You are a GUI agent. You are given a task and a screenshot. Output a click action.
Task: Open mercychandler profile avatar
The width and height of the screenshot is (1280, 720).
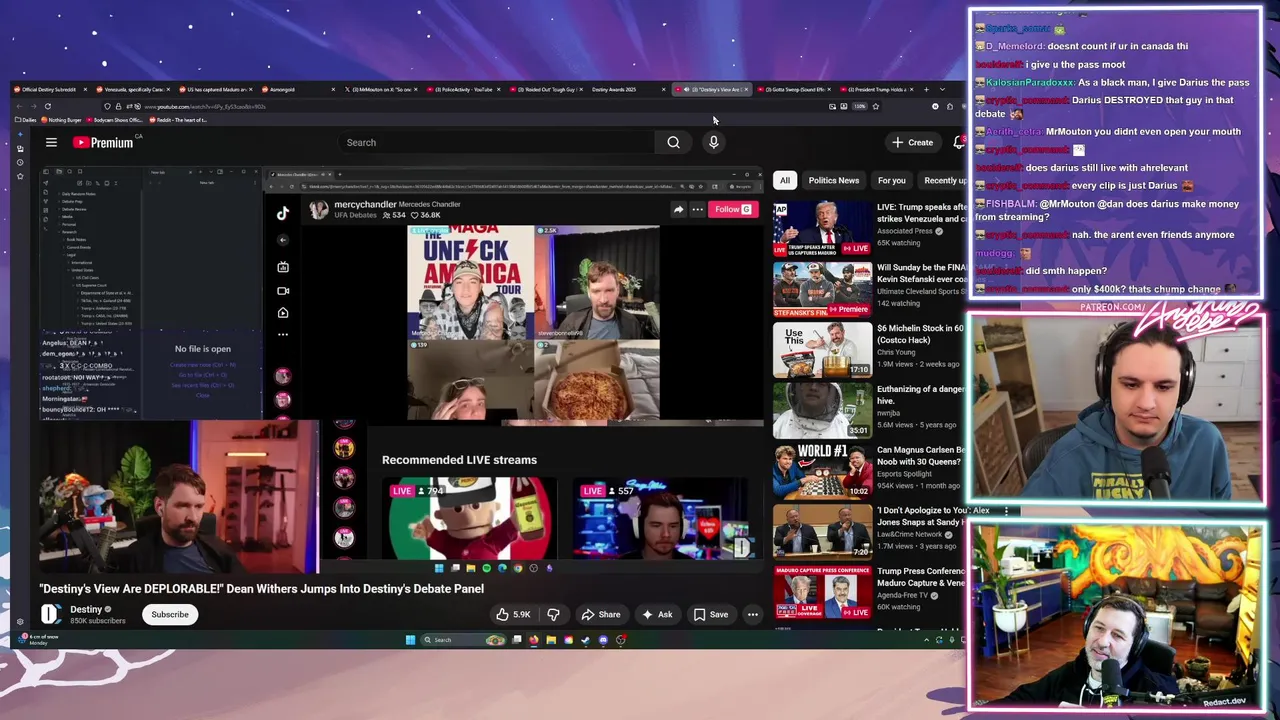tap(319, 209)
